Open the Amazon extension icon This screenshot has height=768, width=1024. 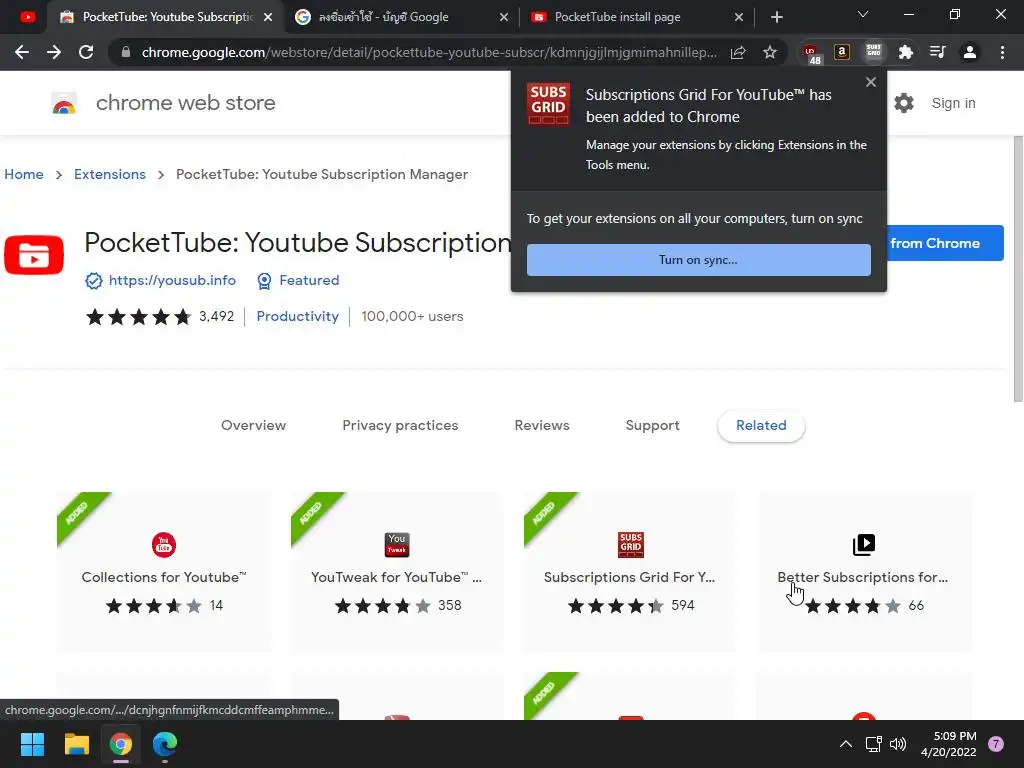tap(842, 52)
